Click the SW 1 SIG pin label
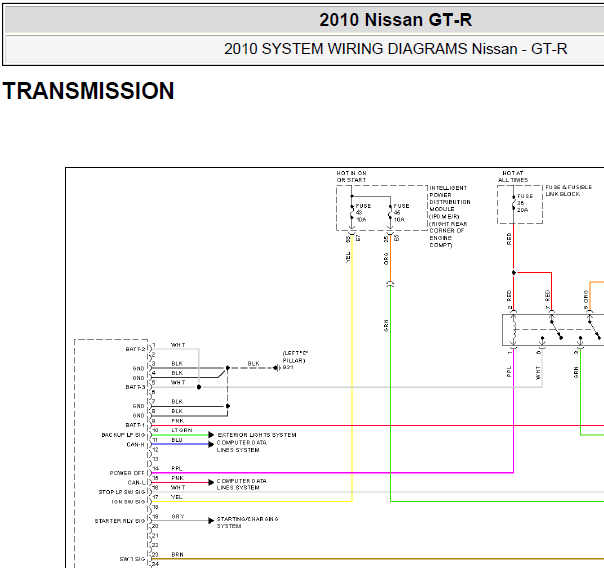The image size is (604, 568). coord(133,559)
